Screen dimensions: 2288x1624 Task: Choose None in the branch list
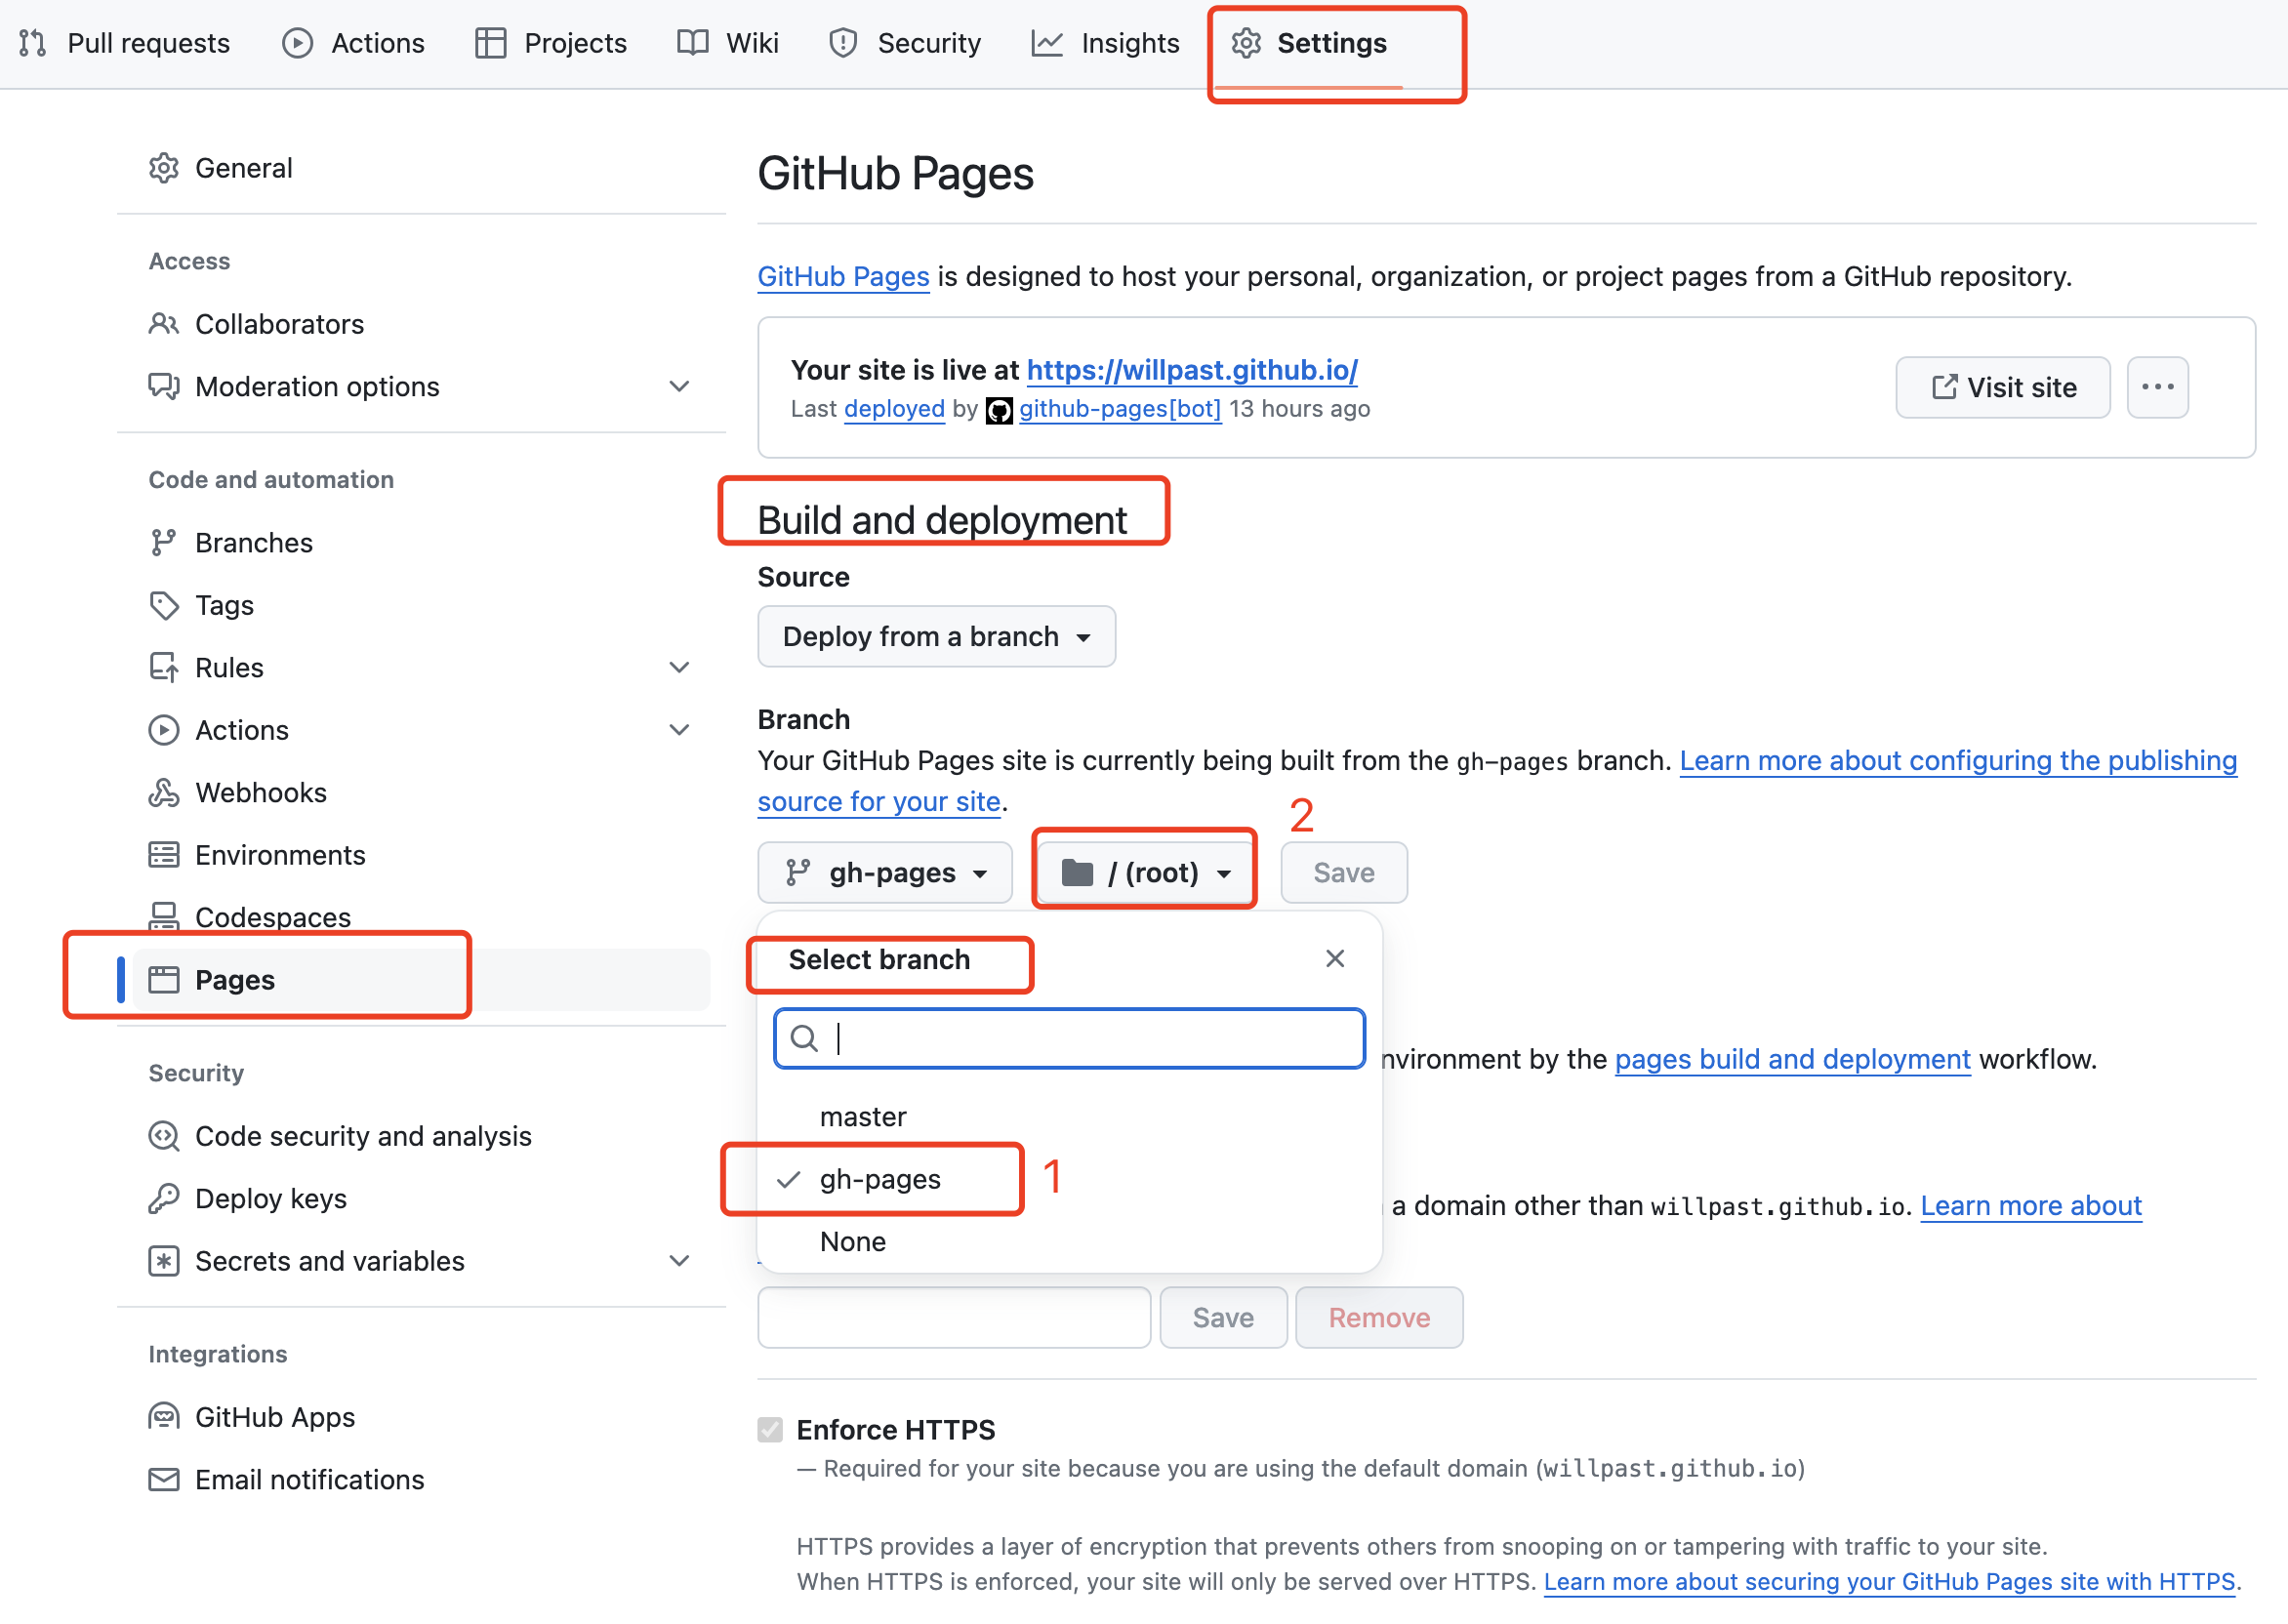853,1242
